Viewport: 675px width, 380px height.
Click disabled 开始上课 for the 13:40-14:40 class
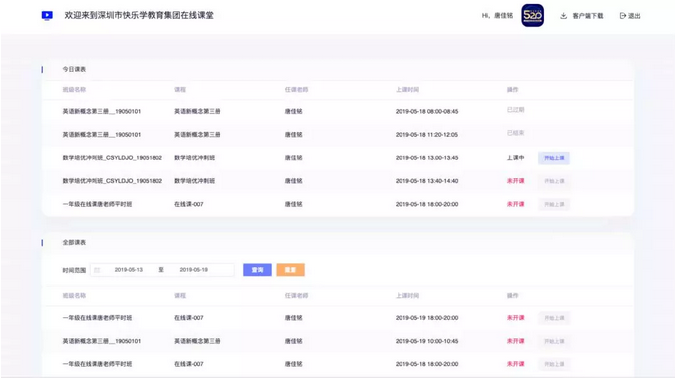coord(554,181)
